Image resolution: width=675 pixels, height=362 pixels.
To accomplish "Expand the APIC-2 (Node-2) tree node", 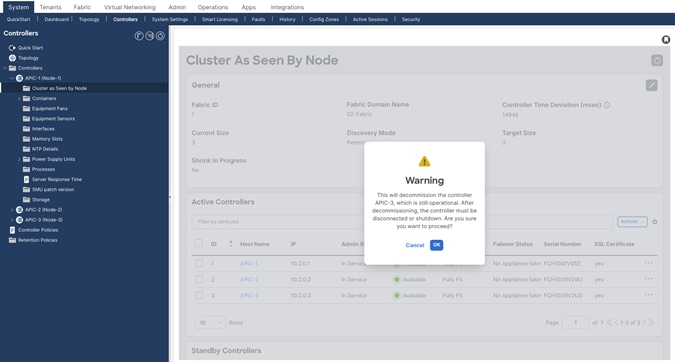I will (x=12, y=210).
